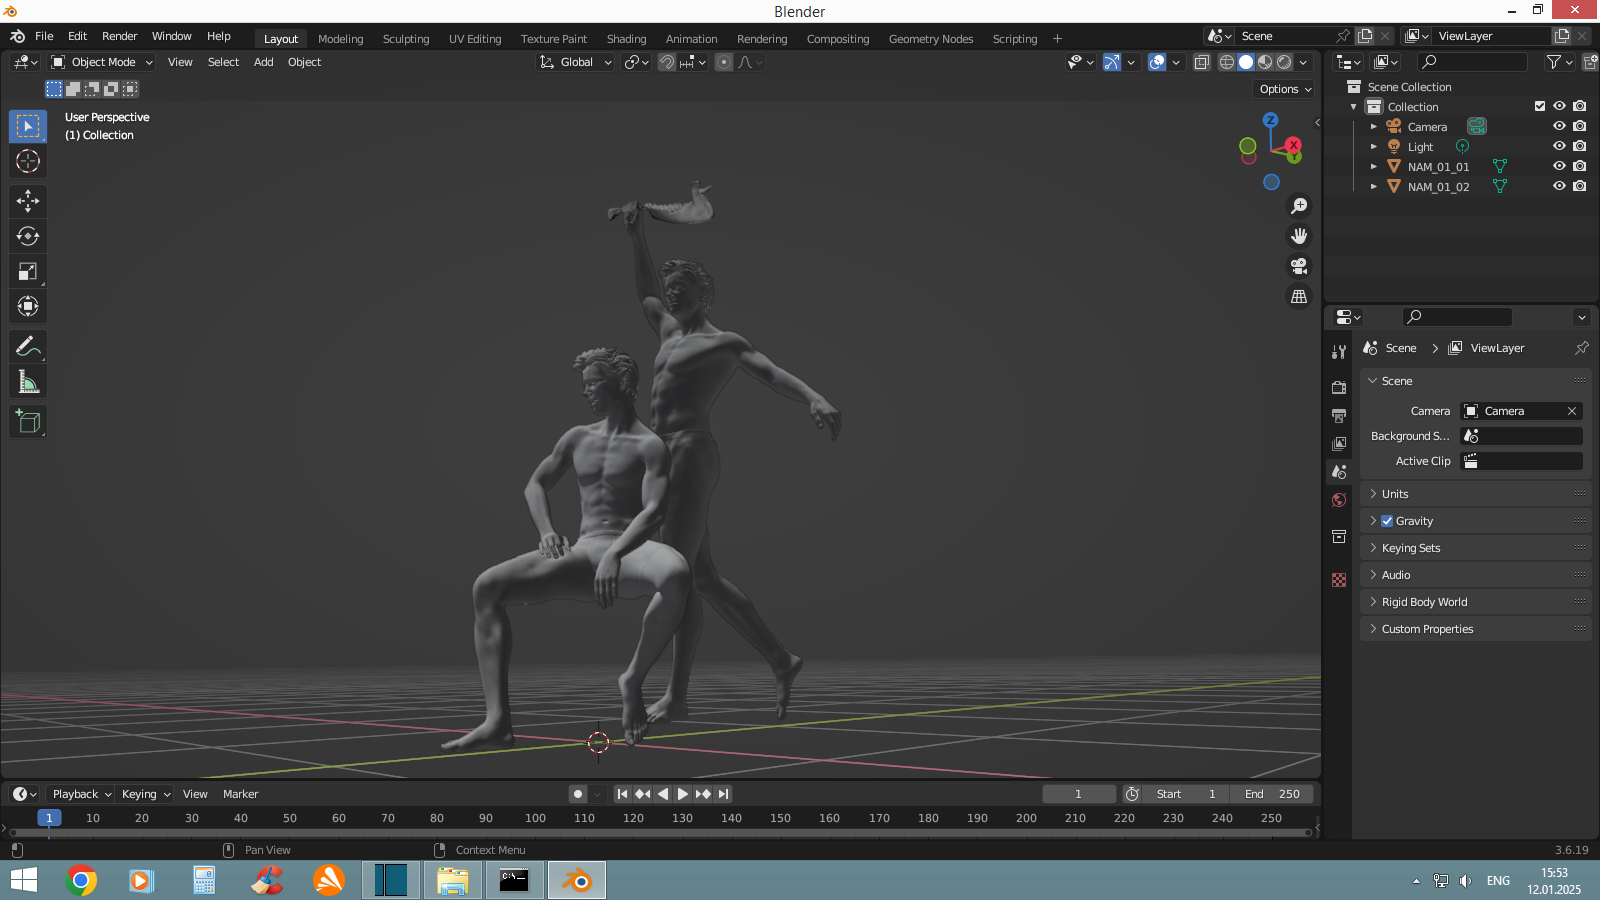1600x900 pixels.
Task: Activate the 3D Cursor tool
Action: click(28, 161)
